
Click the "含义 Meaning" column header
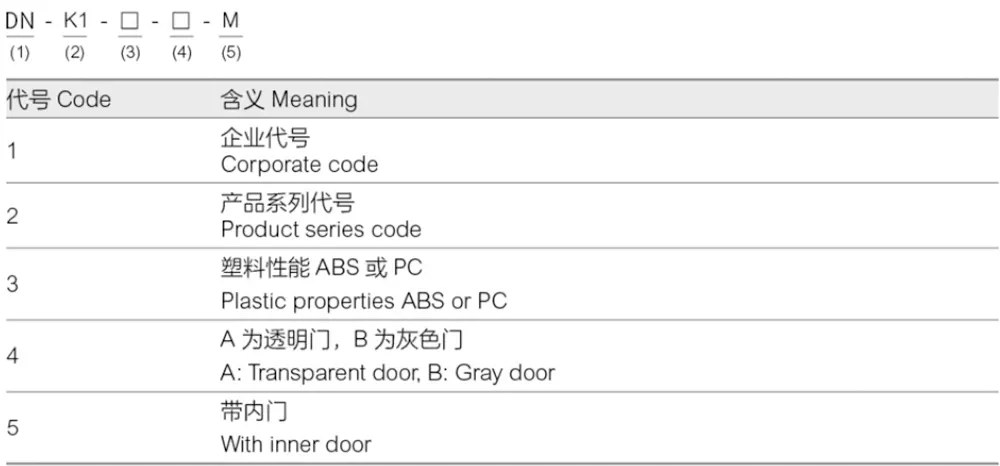coord(288,100)
